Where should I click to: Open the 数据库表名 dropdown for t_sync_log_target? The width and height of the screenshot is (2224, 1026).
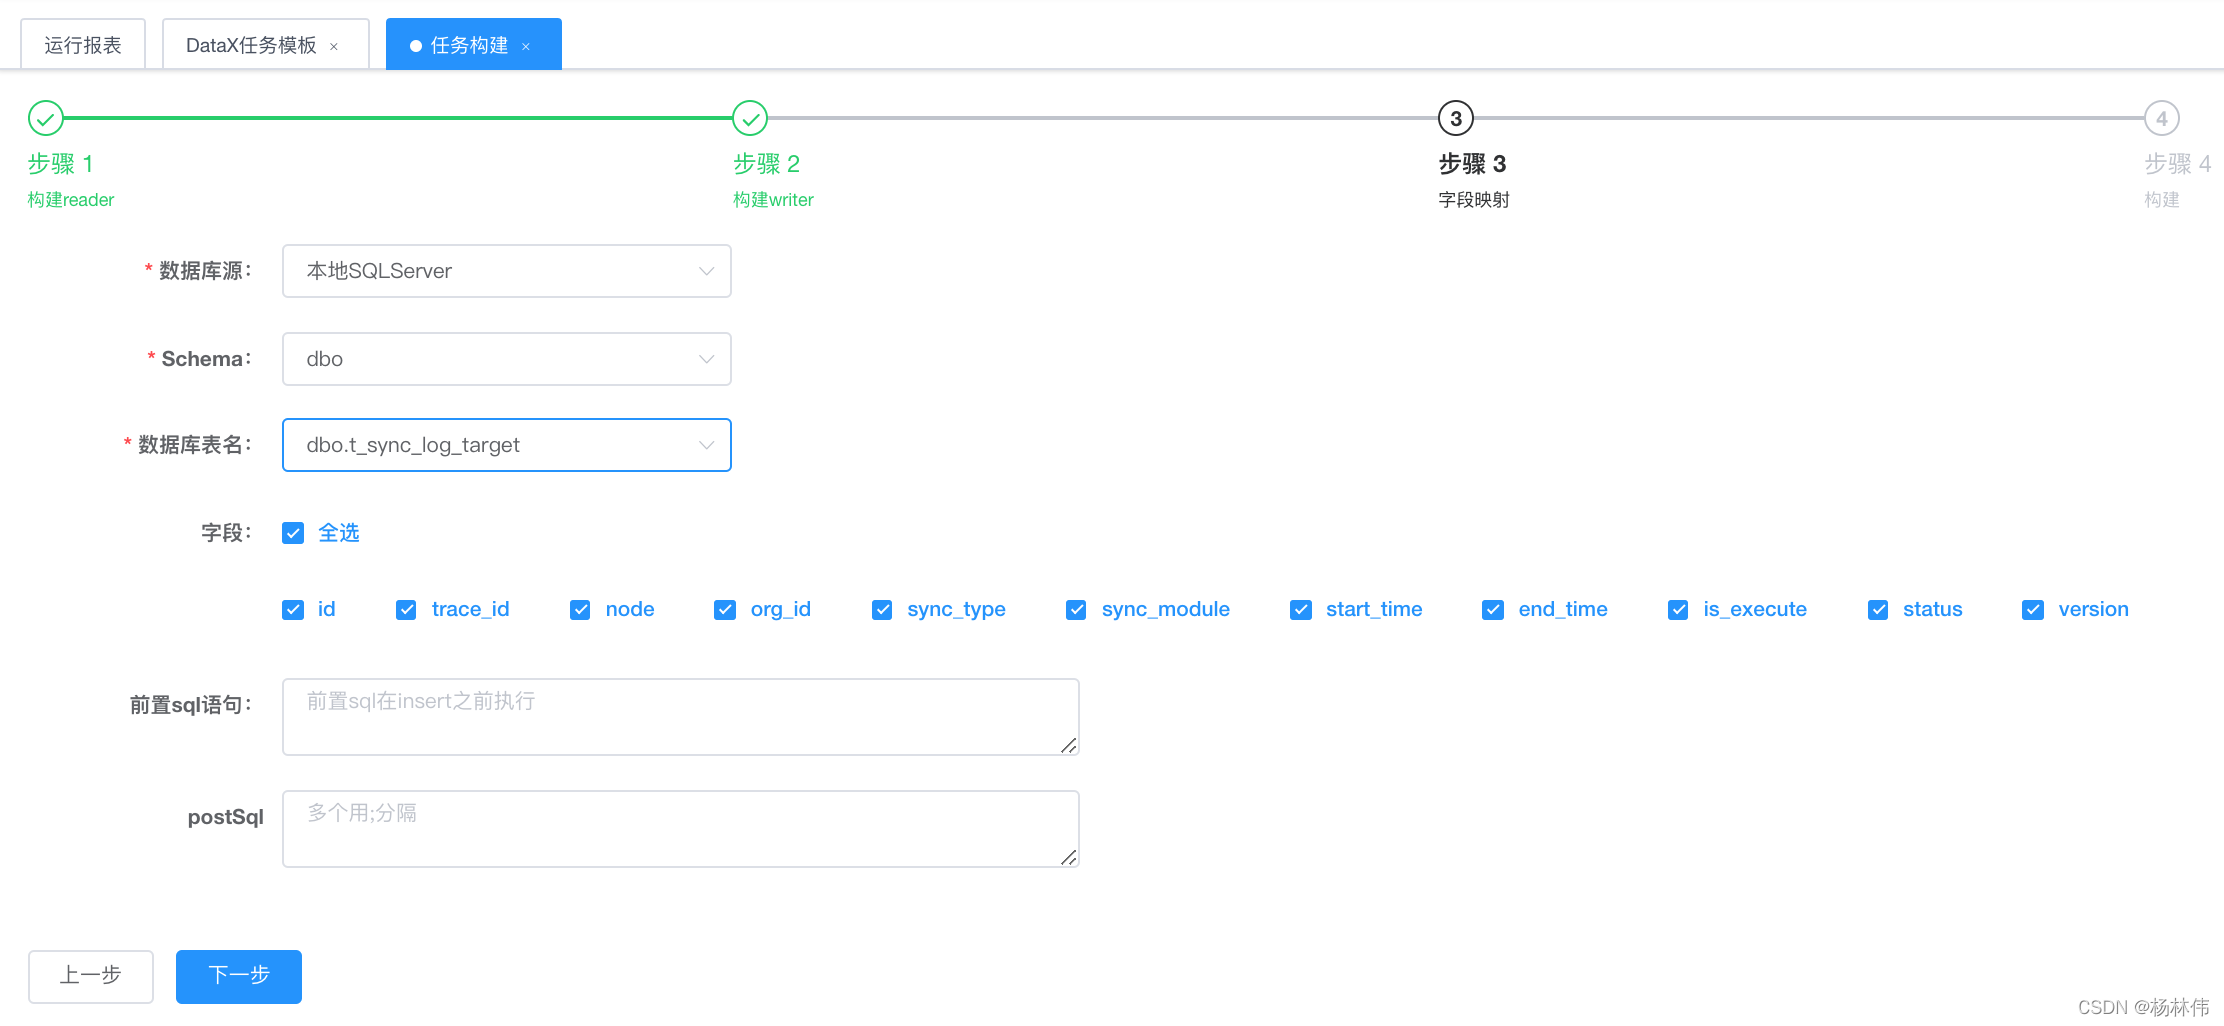click(x=506, y=445)
